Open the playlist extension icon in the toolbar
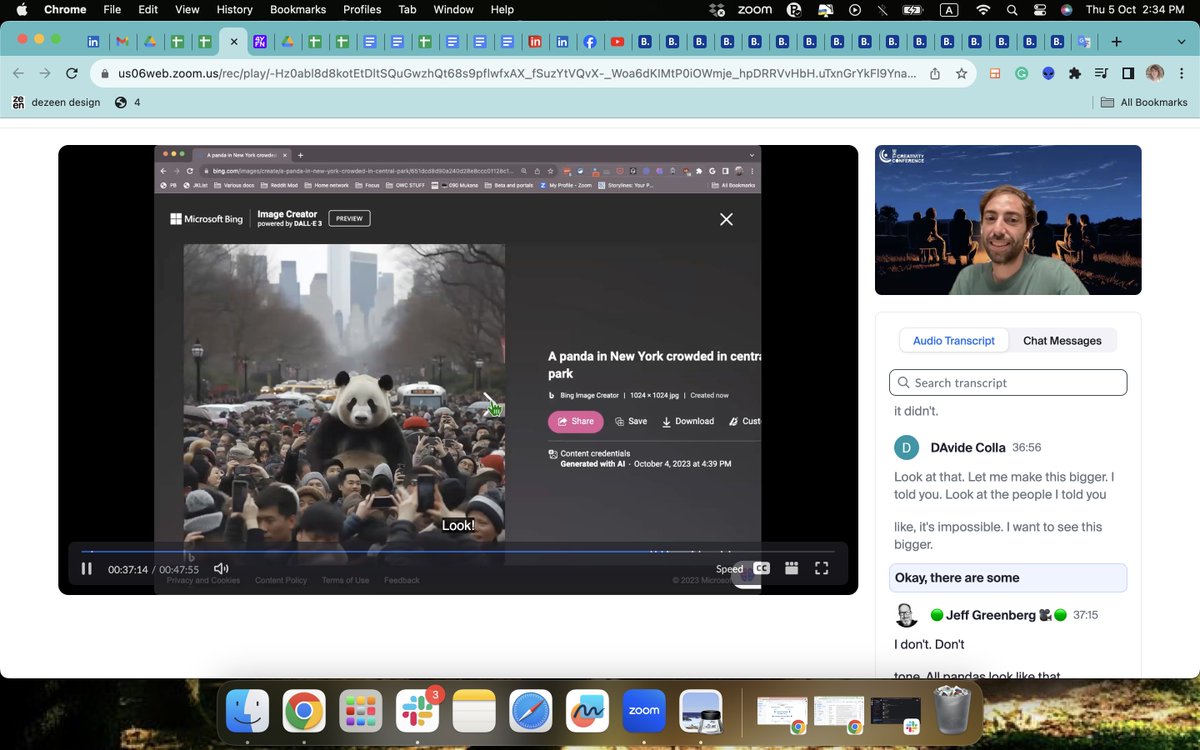Viewport: 1200px width, 750px height. 1102,73
